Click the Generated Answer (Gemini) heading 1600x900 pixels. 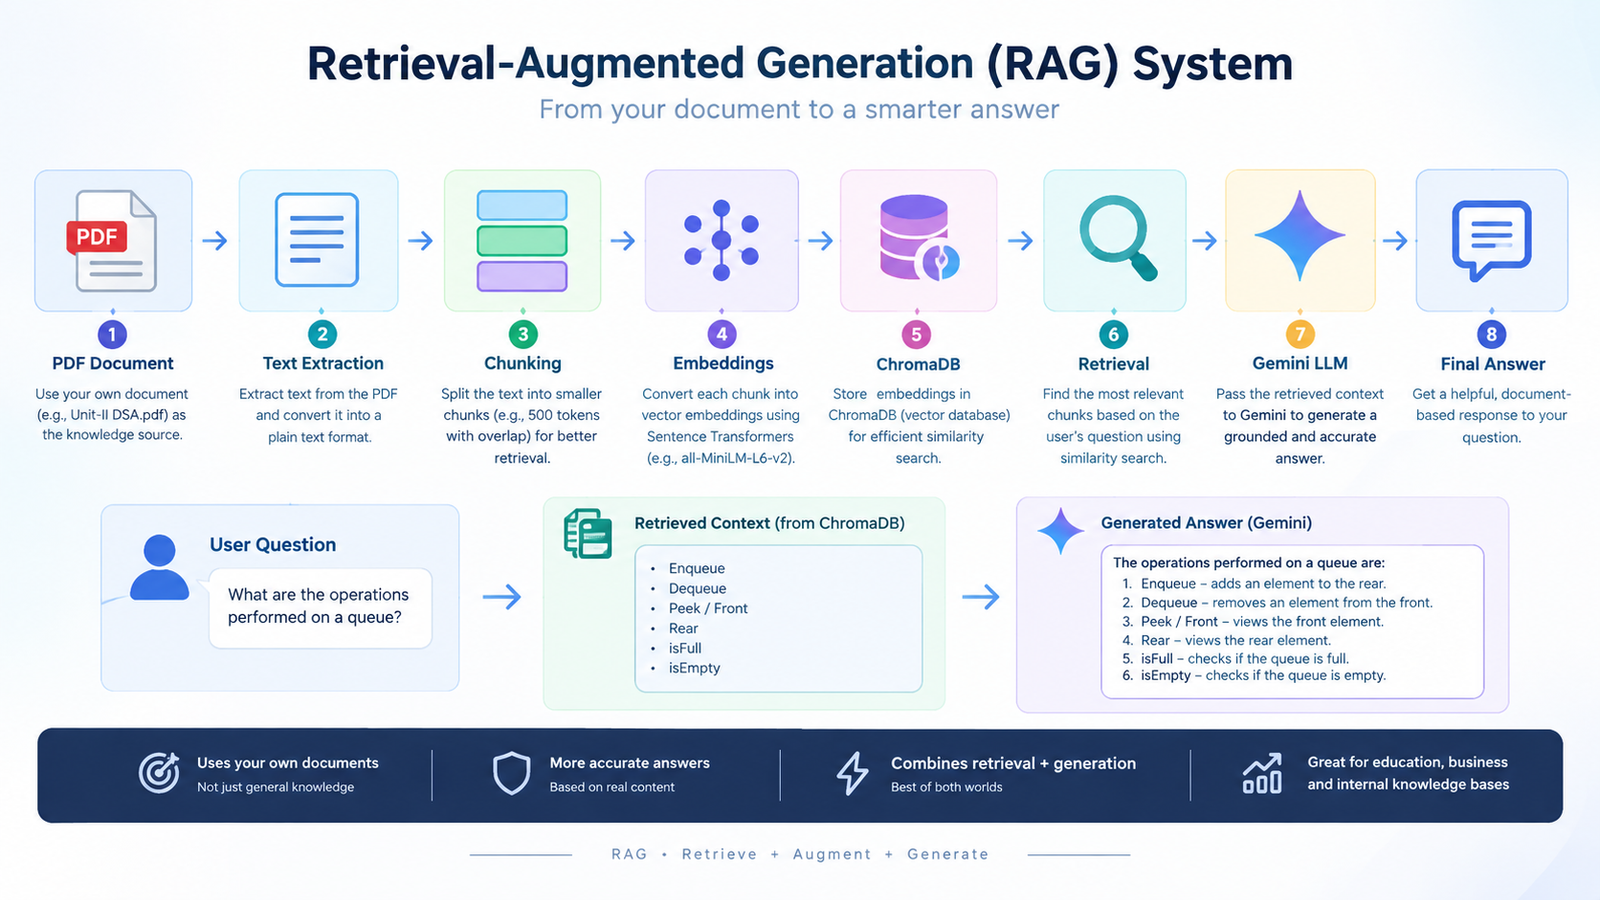pyautogui.click(x=1206, y=523)
